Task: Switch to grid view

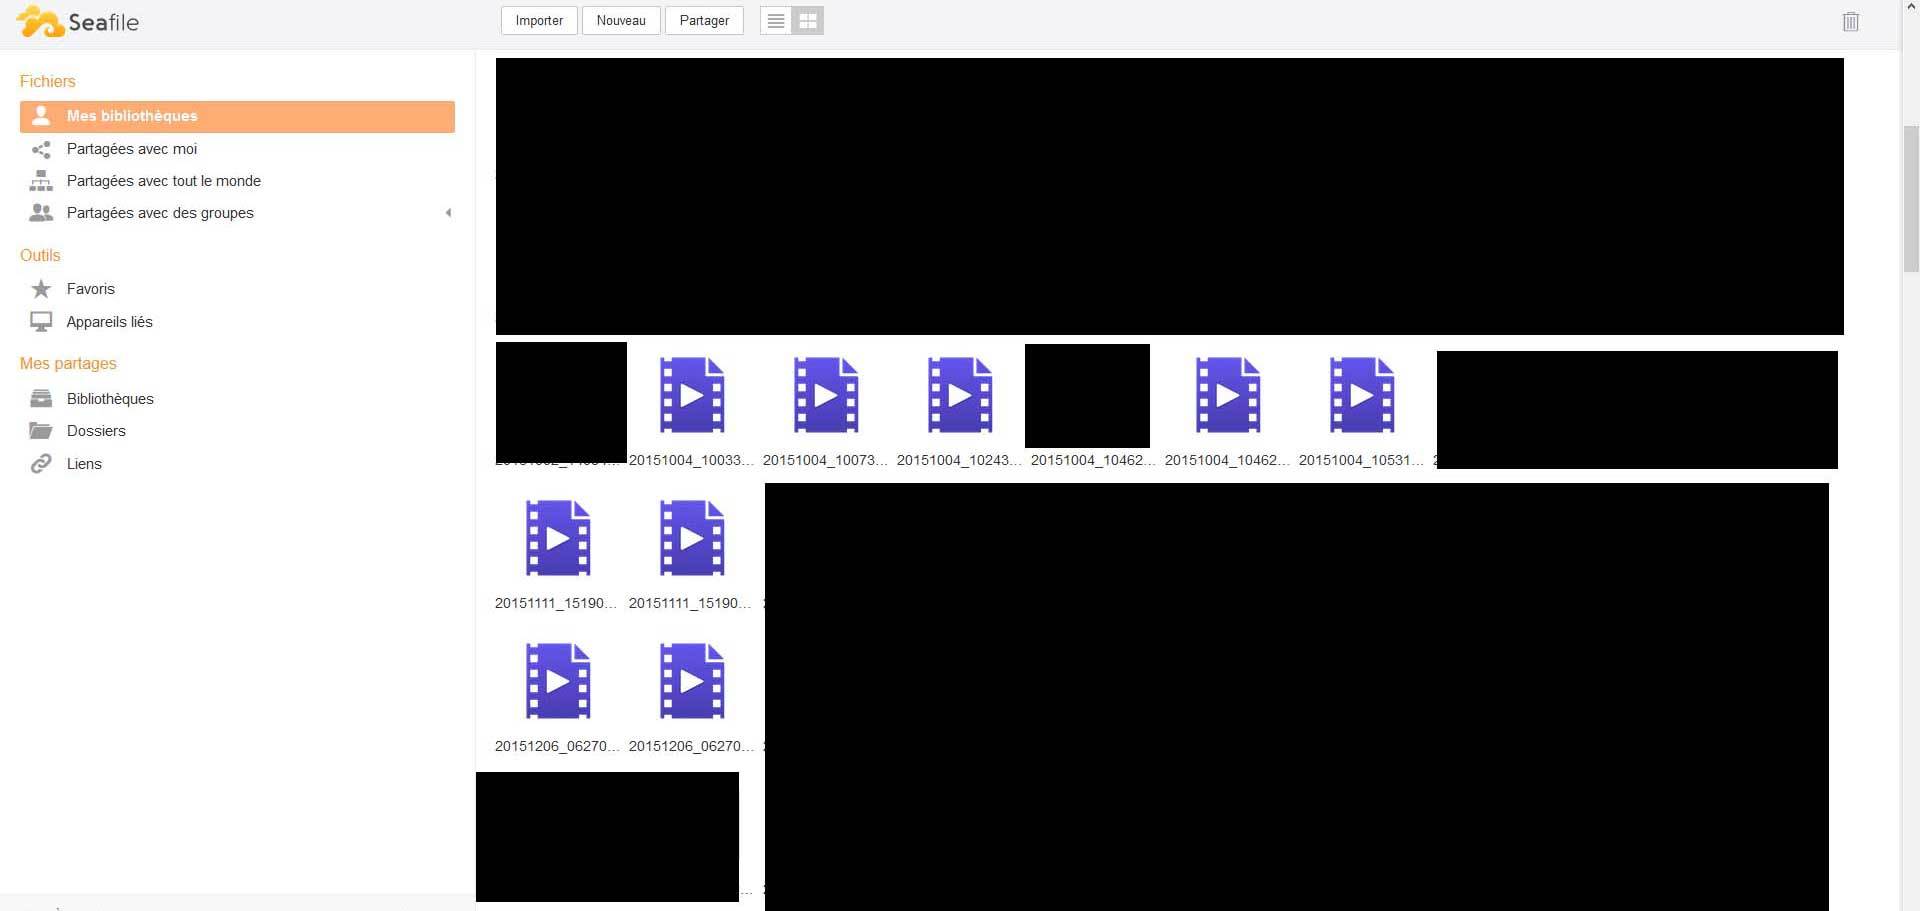Action: [808, 21]
